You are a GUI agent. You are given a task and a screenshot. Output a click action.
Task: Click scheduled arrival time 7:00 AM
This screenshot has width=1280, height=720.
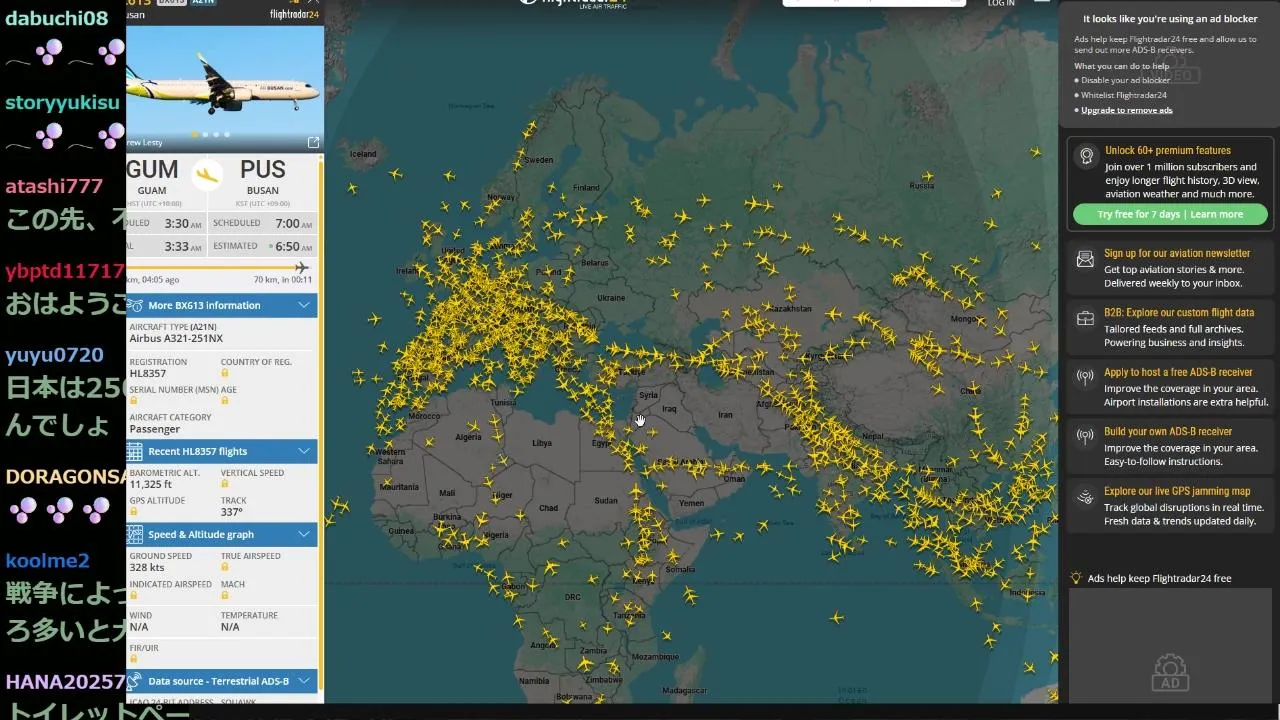293,223
